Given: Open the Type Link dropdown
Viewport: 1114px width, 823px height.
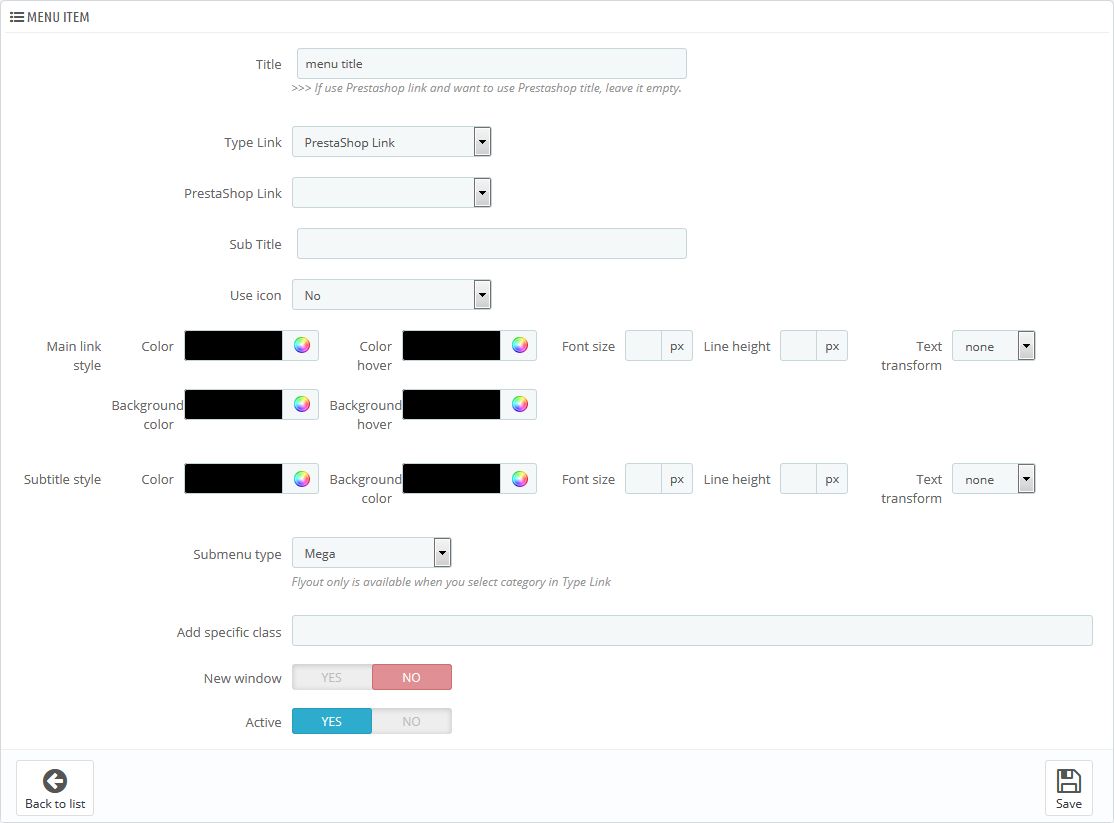Looking at the screenshot, I should [391, 142].
